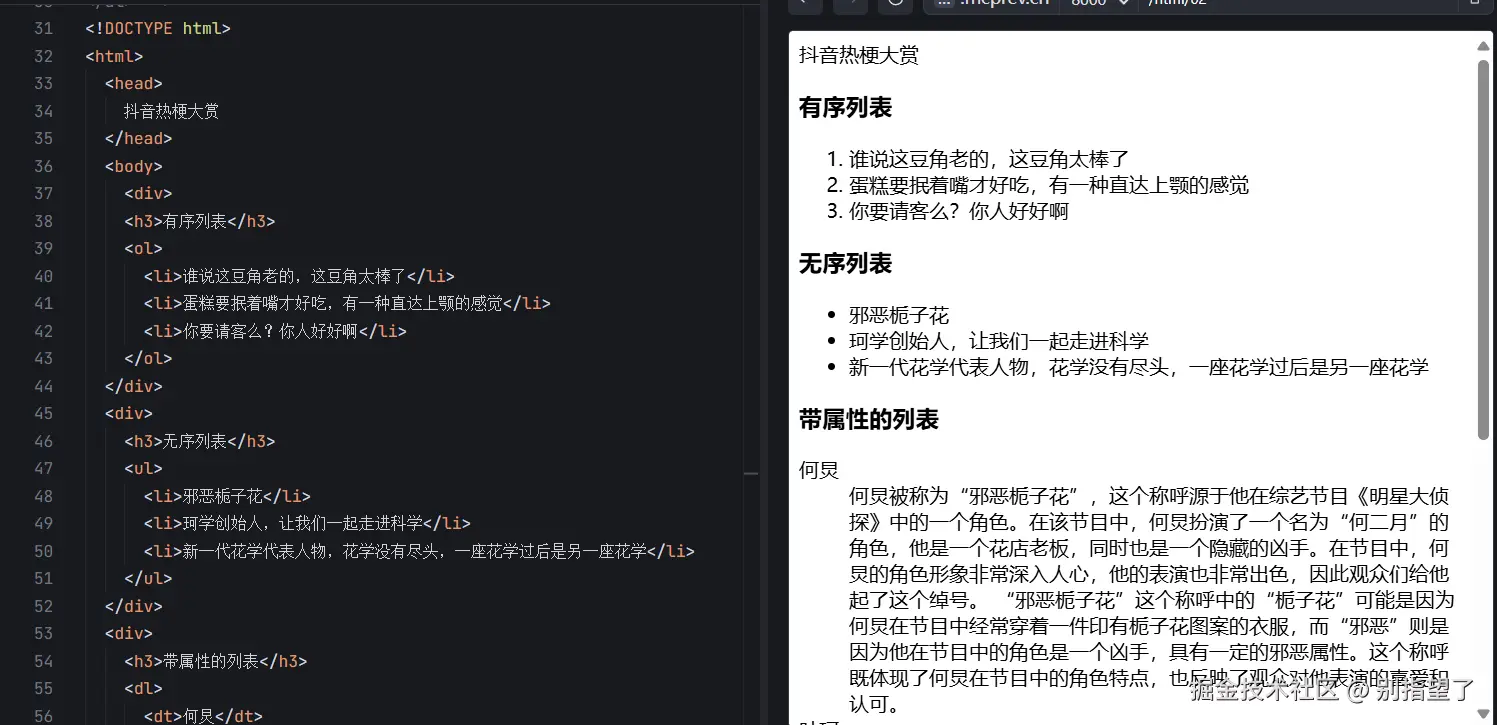
Task: Click the <li>邪恶栀子花</li> code line
Action: 227,496
